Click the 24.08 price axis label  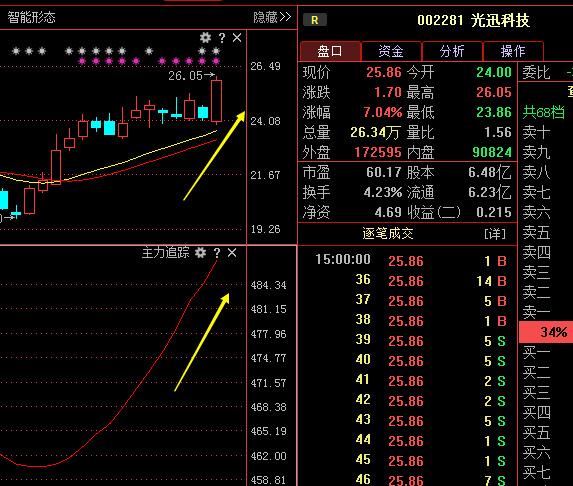pos(265,121)
